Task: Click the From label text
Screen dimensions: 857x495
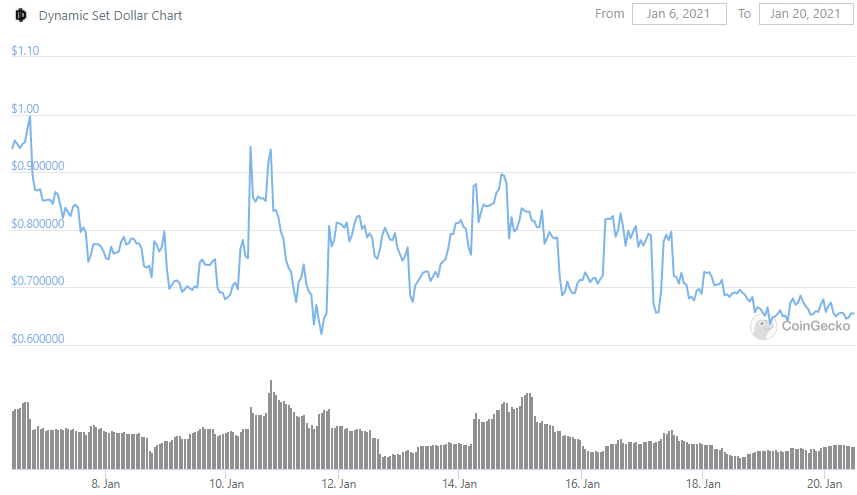Action: tap(609, 14)
